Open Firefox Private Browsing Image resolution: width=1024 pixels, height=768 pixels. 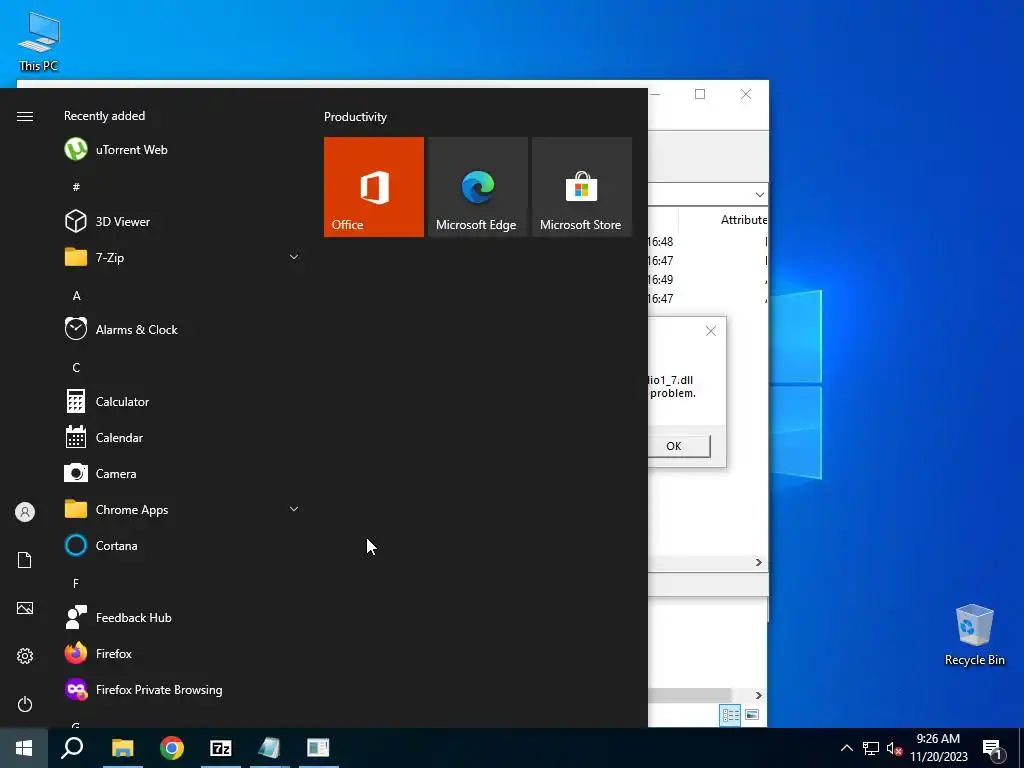tap(182, 690)
